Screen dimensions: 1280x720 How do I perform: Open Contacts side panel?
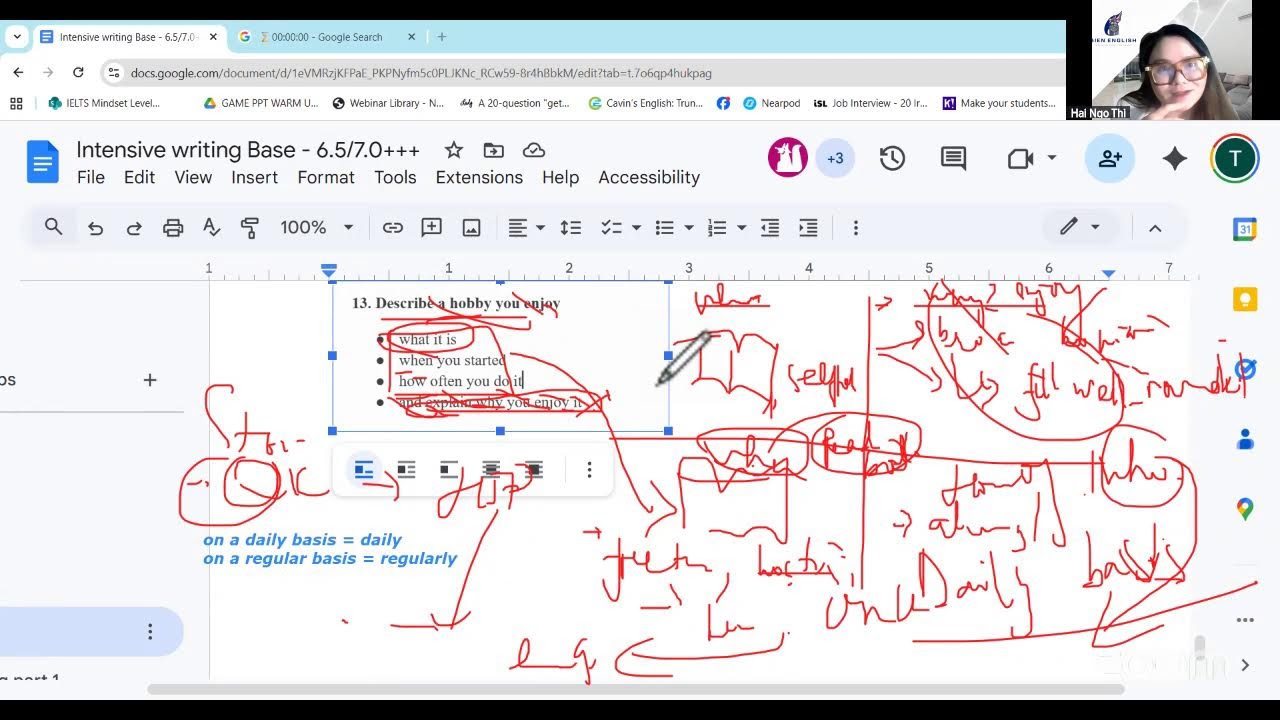(x=1245, y=439)
